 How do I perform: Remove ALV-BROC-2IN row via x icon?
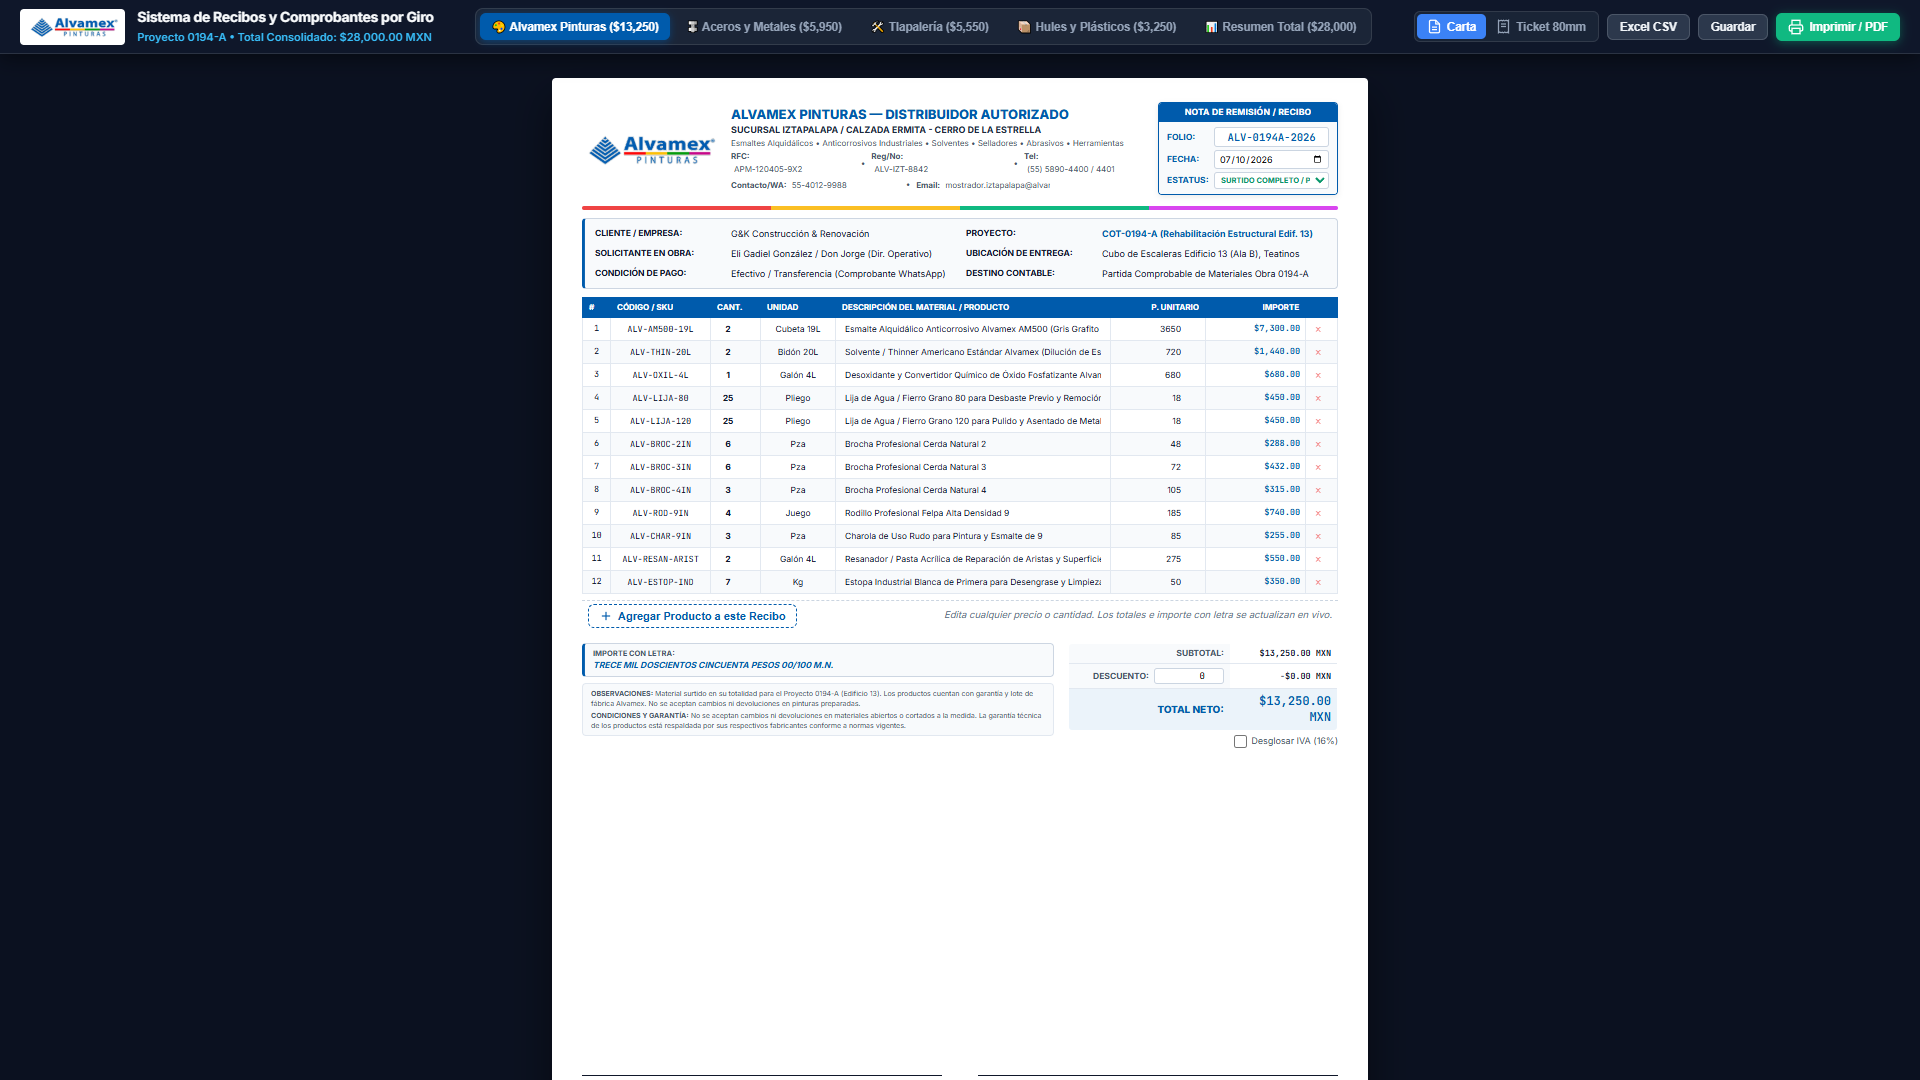pos(1318,444)
